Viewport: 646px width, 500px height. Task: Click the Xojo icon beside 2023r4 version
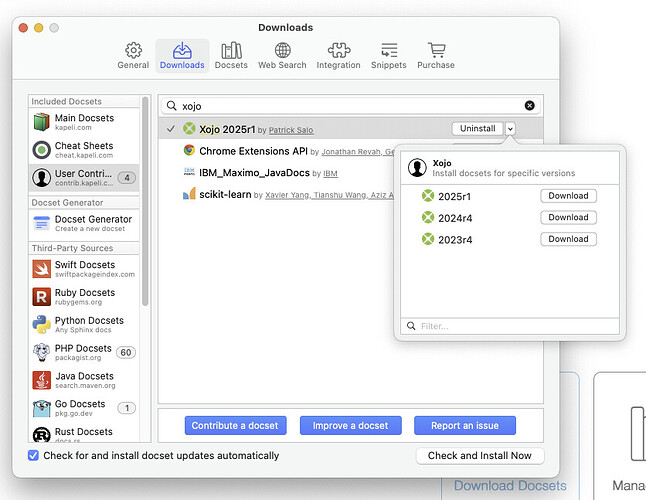[428, 239]
